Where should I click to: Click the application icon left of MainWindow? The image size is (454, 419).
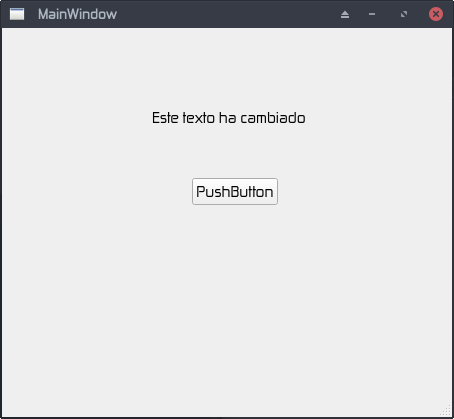click(17, 14)
